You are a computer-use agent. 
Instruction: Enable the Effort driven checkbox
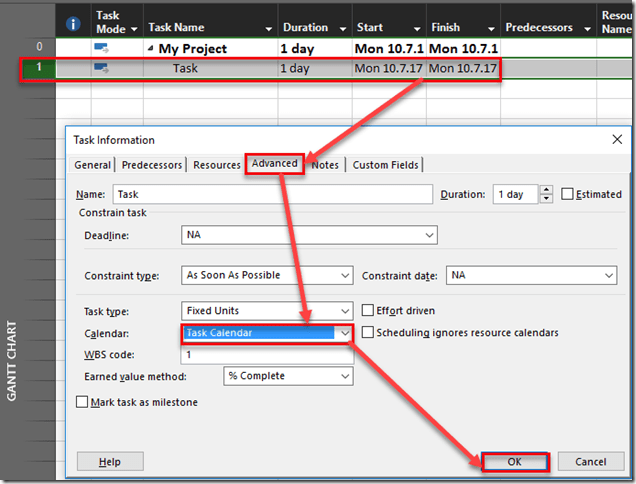point(368,311)
